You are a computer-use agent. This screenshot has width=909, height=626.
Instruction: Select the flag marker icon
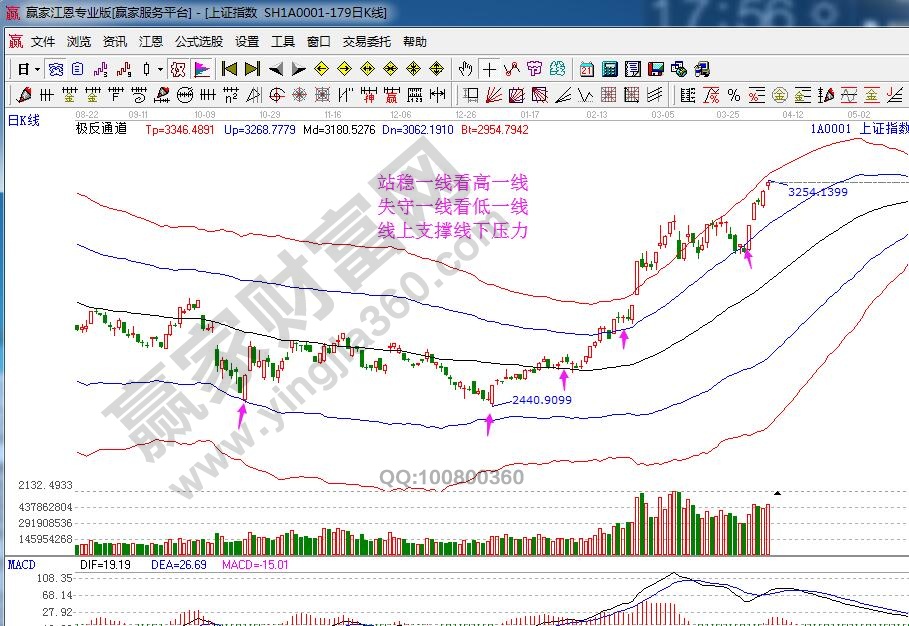coord(202,69)
